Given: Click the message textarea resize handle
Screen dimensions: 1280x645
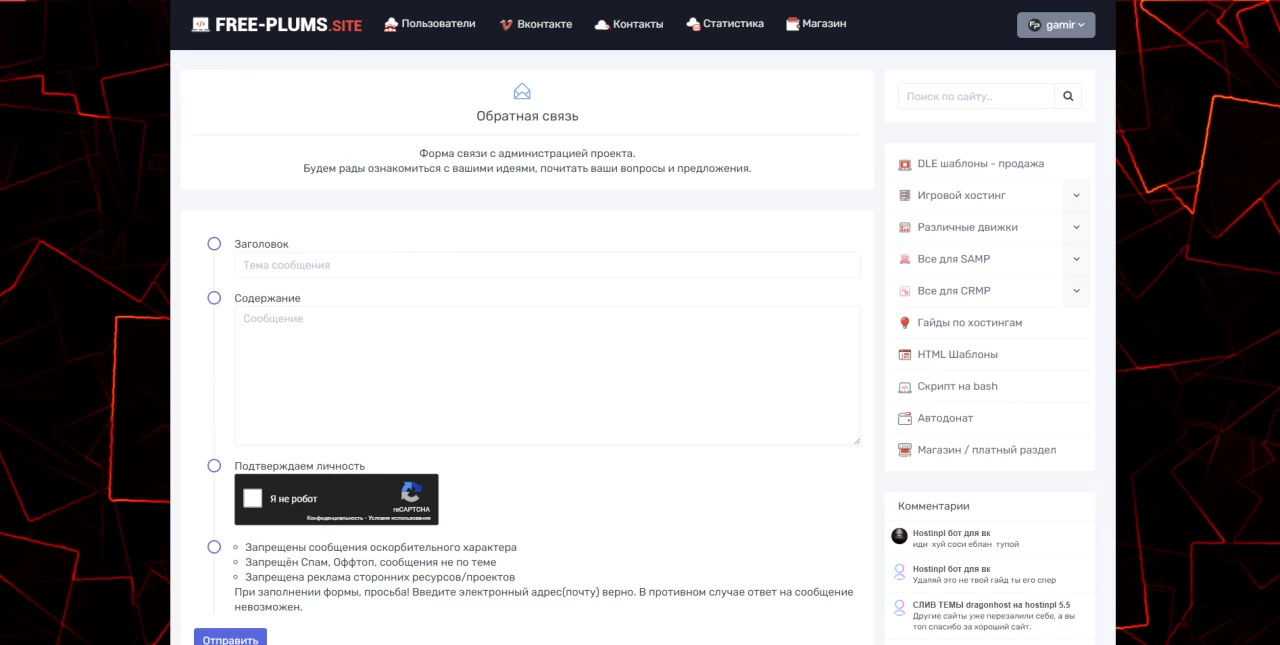Looking at the screenshot, I should (x=856, y=440).
